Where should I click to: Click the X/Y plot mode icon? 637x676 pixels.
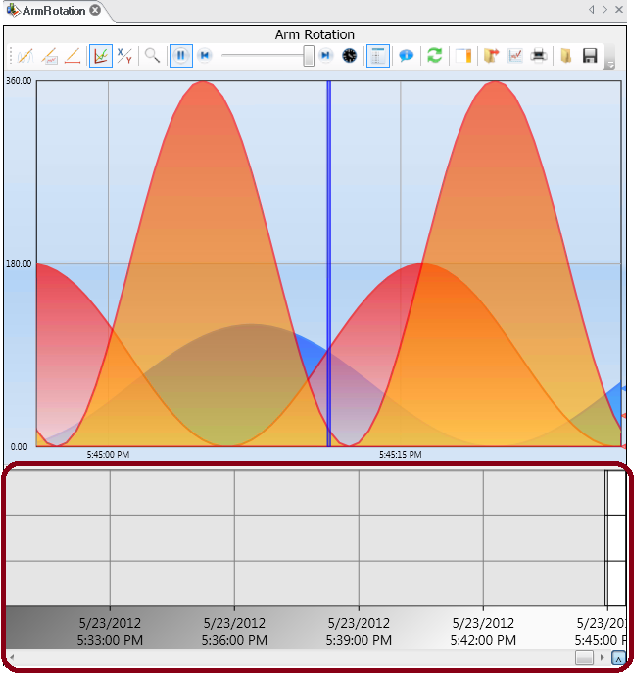[125, 56]
